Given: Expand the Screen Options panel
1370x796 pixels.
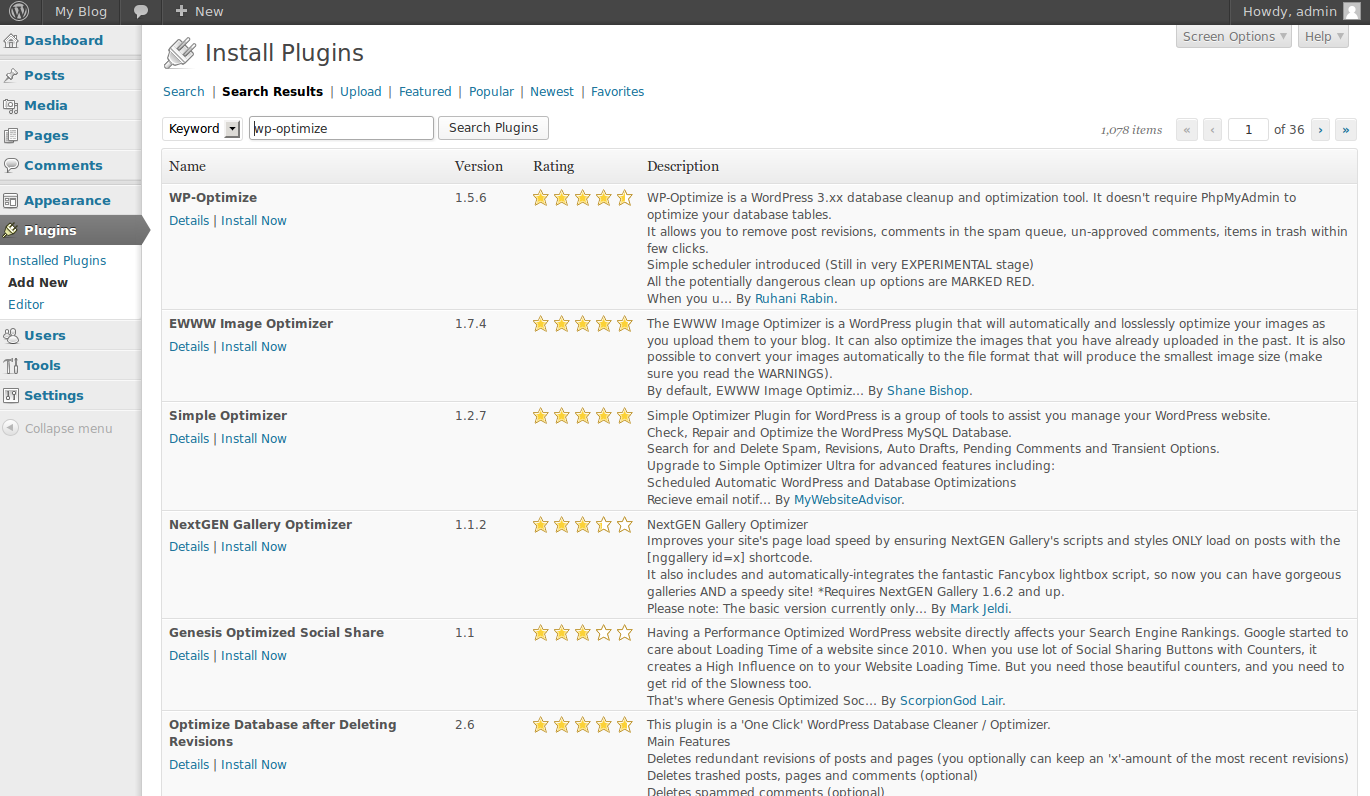Looking at the screenshot, I should 1234,37.
